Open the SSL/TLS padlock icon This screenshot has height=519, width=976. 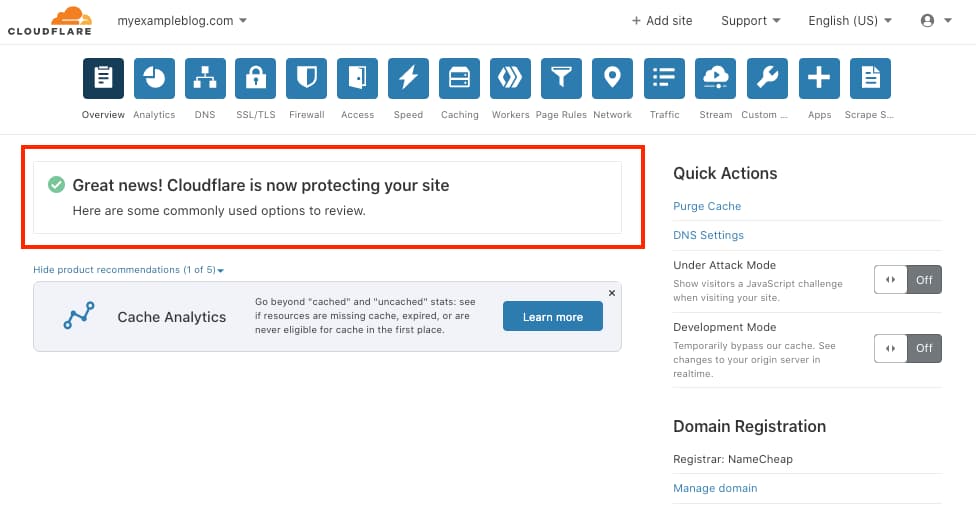click(255, 78)
